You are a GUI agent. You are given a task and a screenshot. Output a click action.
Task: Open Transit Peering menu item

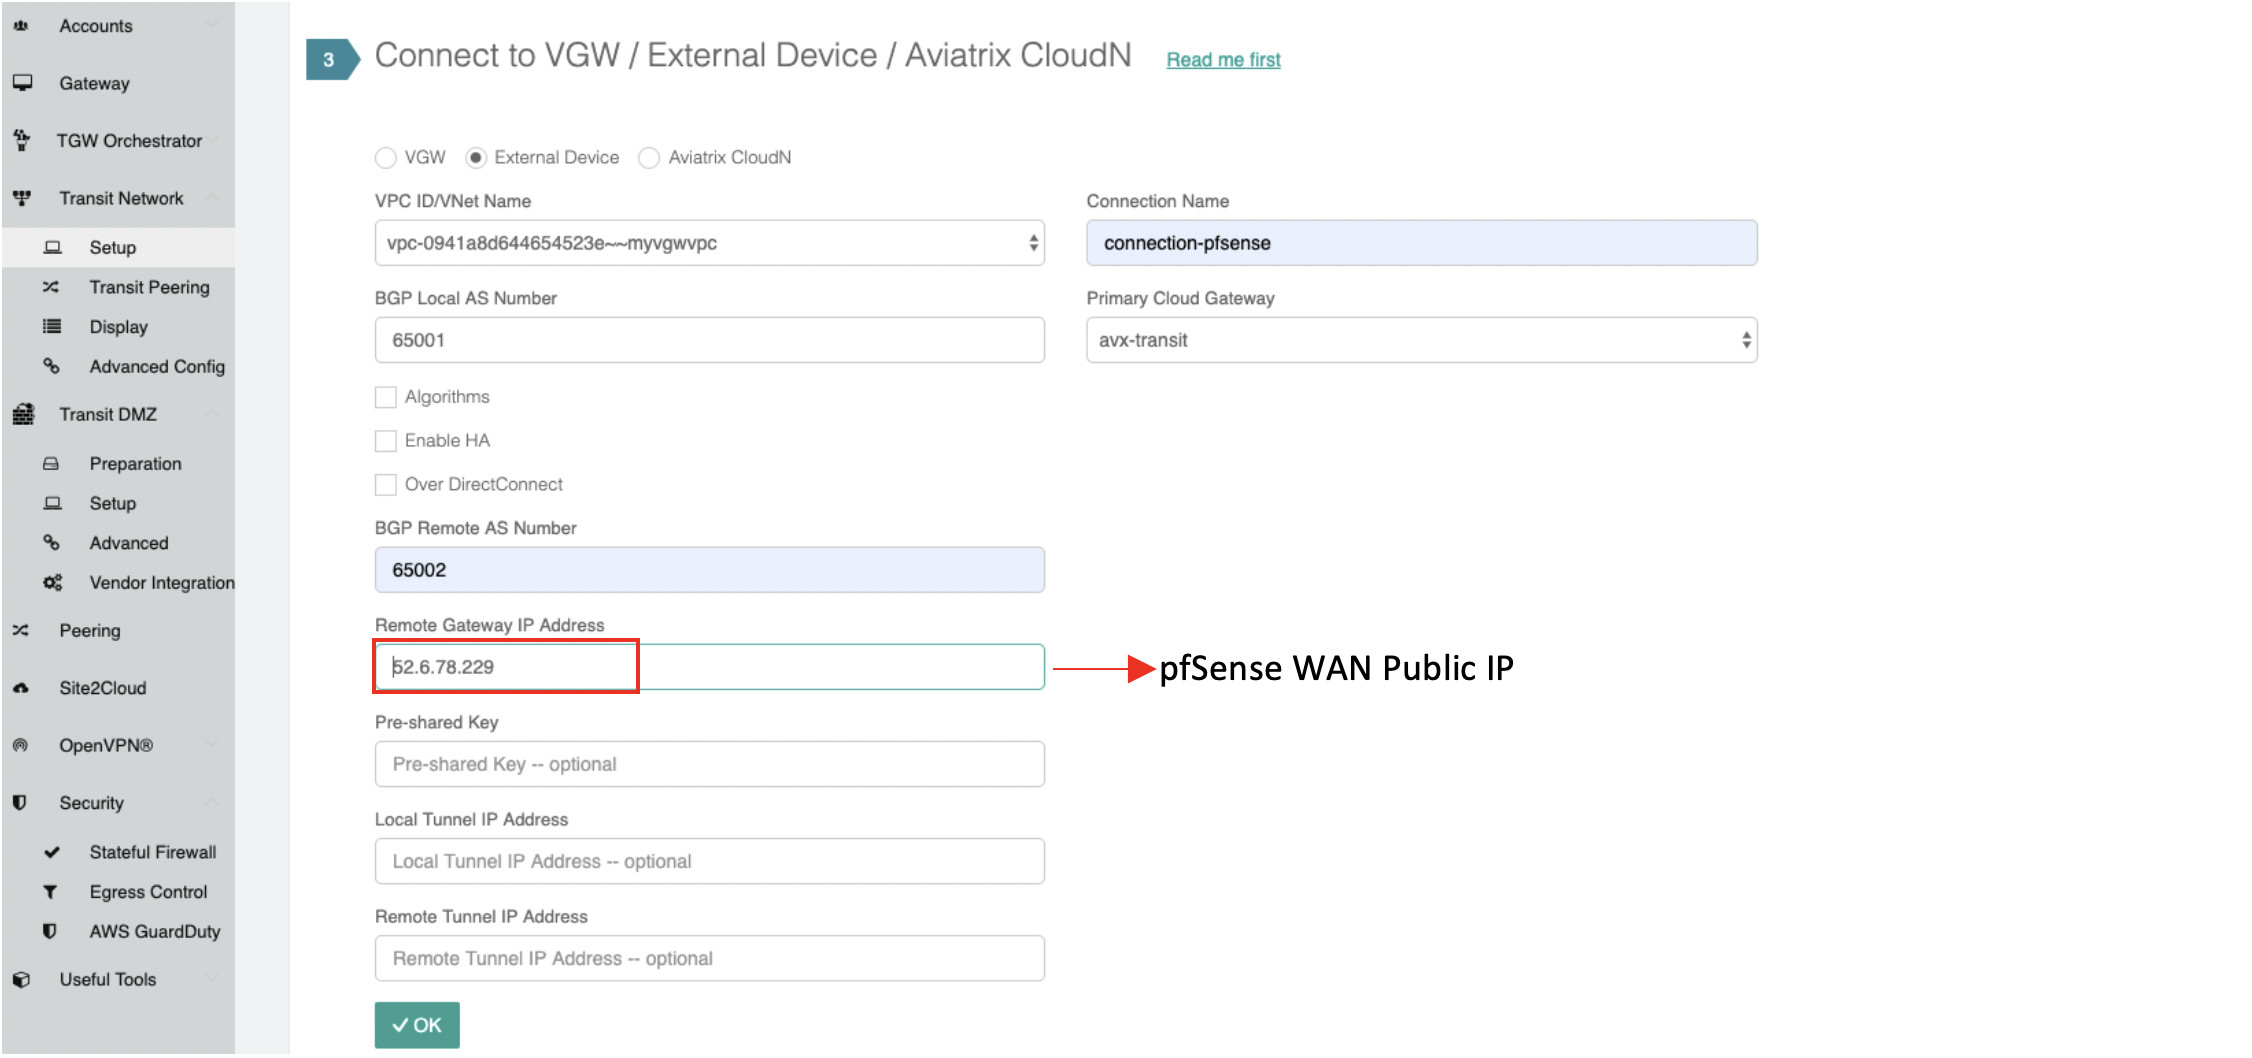(149, 287)
